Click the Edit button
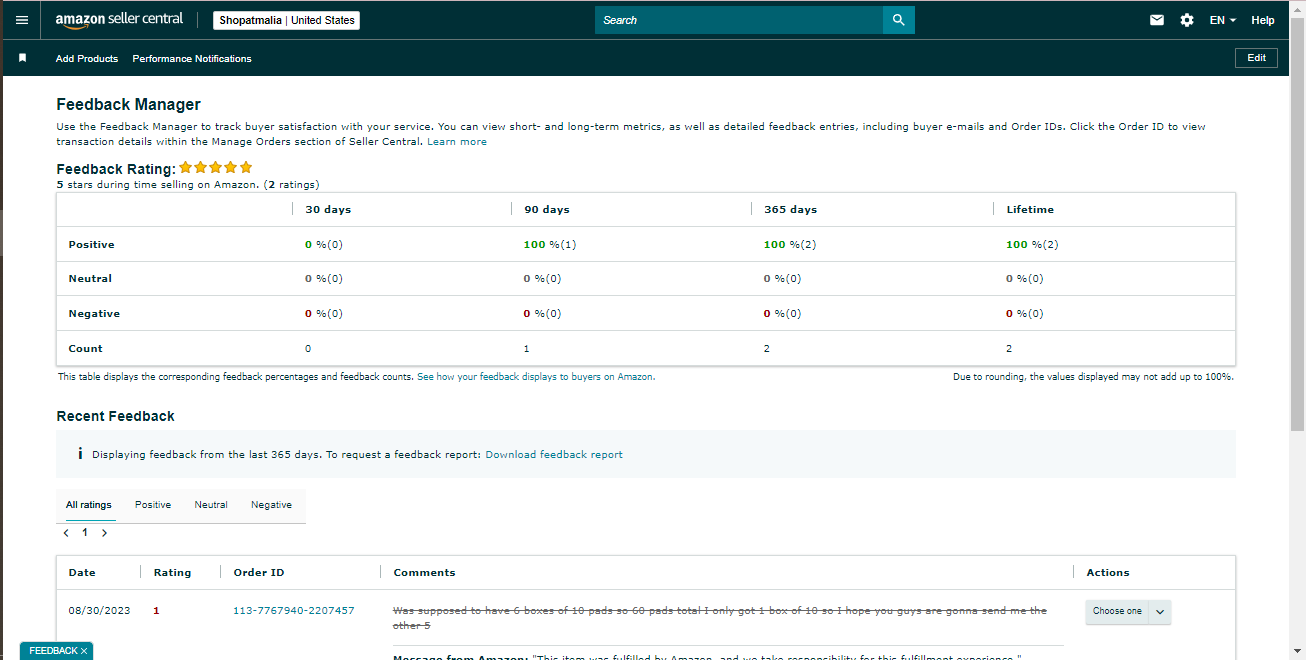This screenshot has width=1306, height=660. [1257, 58]
